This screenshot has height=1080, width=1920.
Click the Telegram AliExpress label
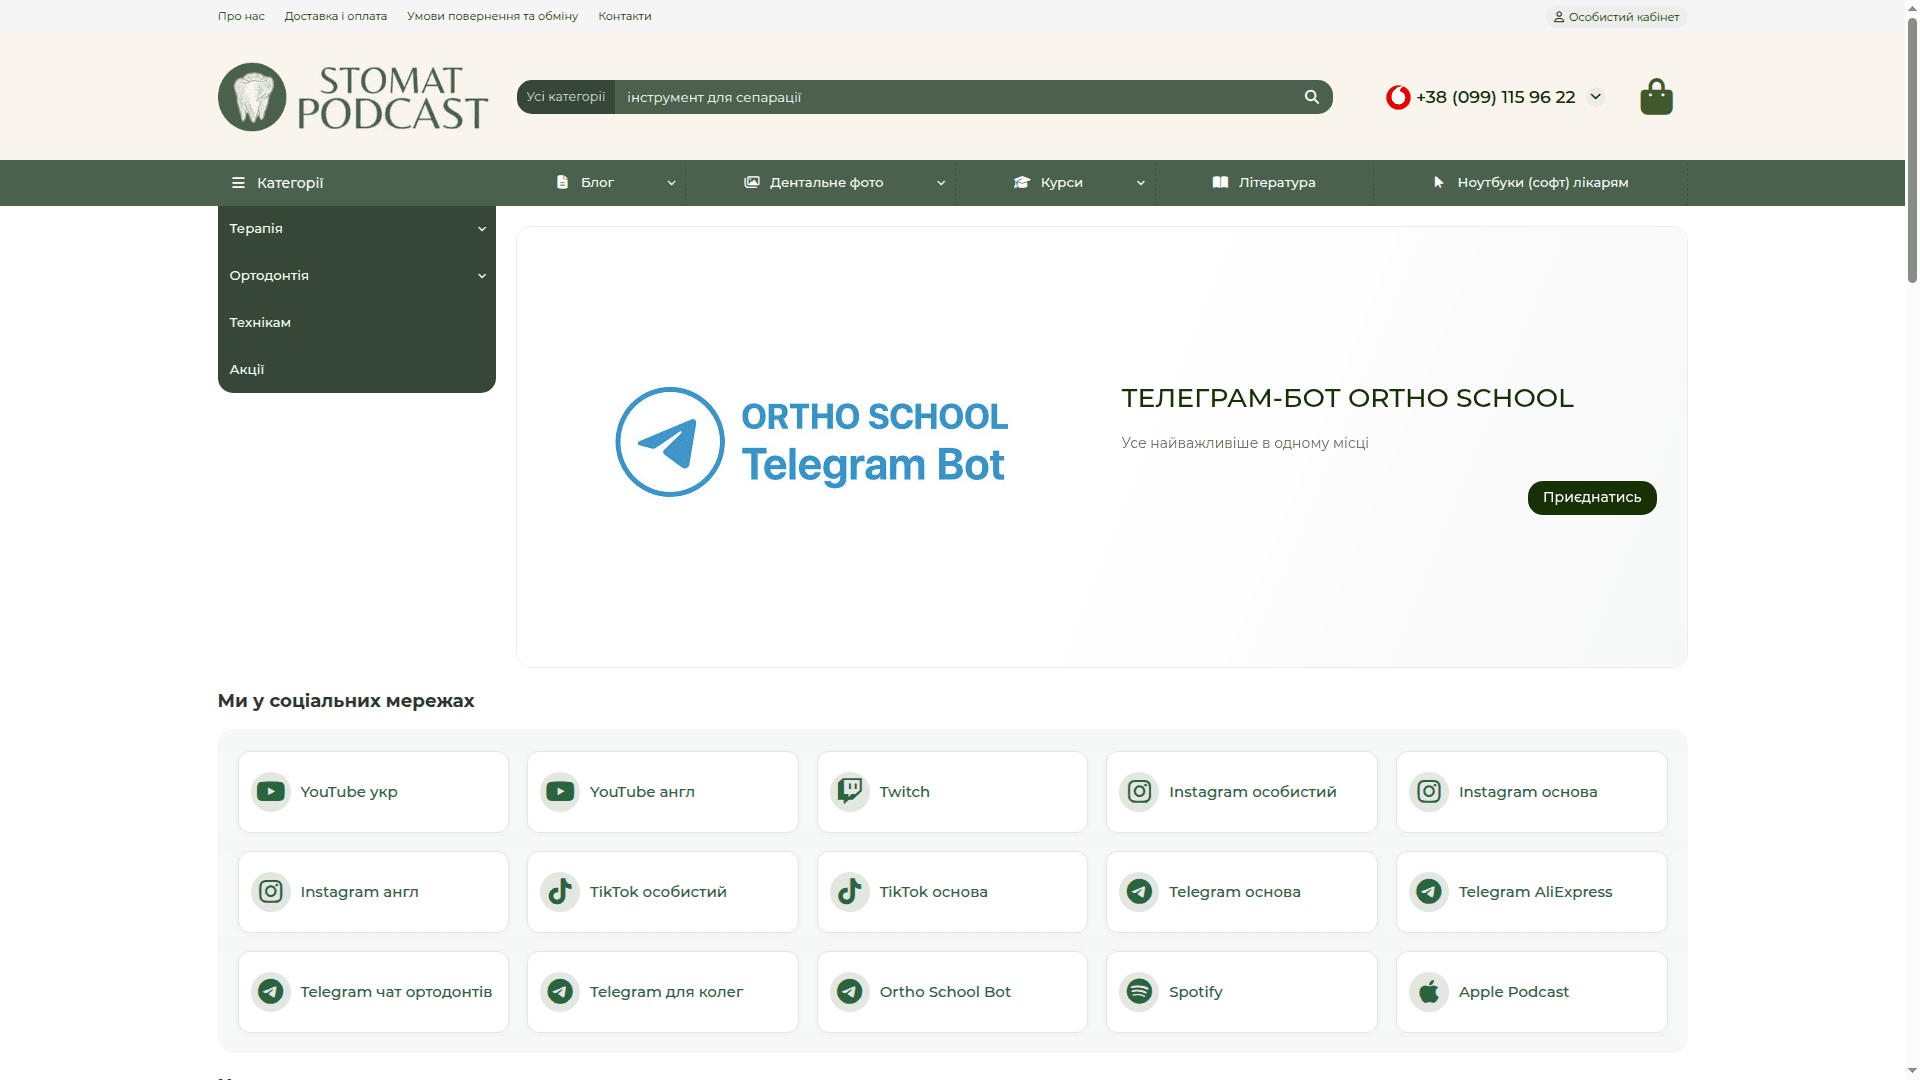click(1535, 892)
